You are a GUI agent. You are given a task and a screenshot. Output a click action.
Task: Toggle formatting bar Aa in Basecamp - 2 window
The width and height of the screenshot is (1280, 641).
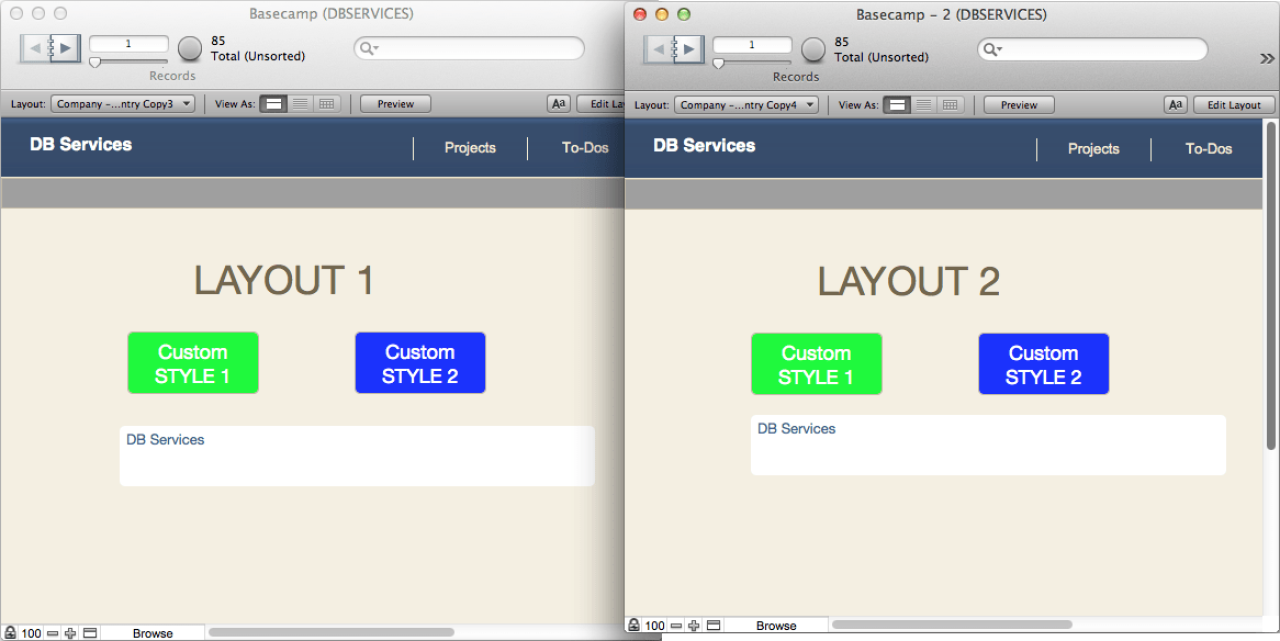click(1175, 105)
